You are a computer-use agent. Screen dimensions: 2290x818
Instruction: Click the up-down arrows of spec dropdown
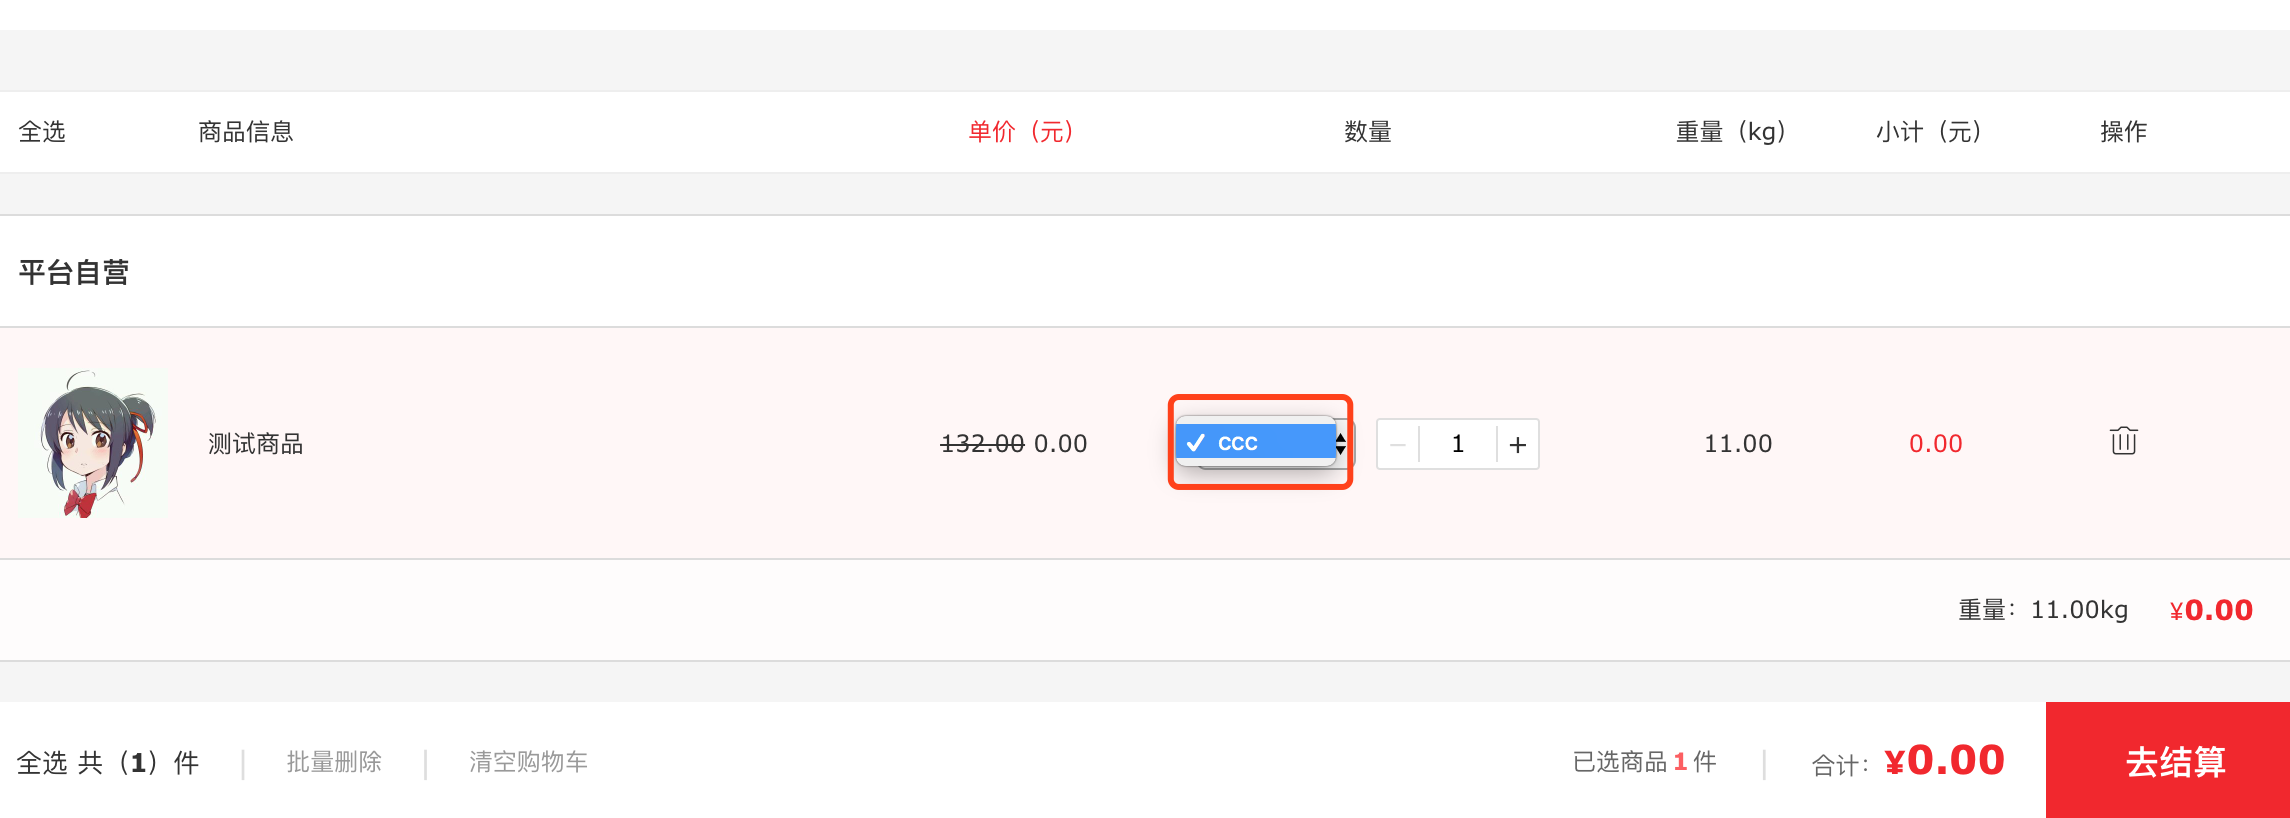1341,443
